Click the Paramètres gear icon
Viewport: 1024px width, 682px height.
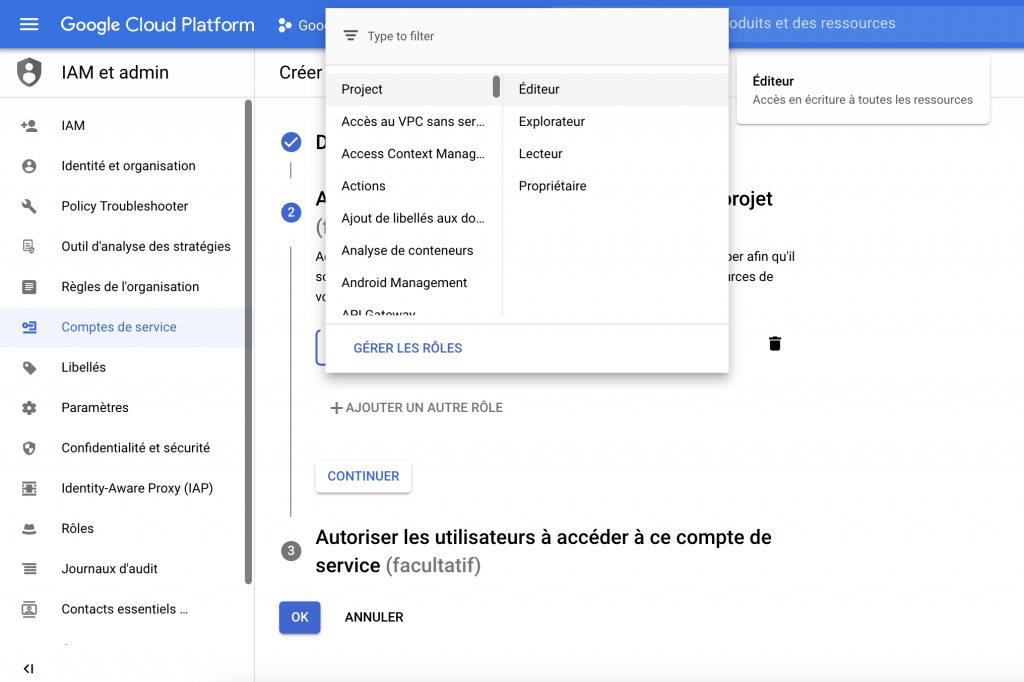point(29,408)
